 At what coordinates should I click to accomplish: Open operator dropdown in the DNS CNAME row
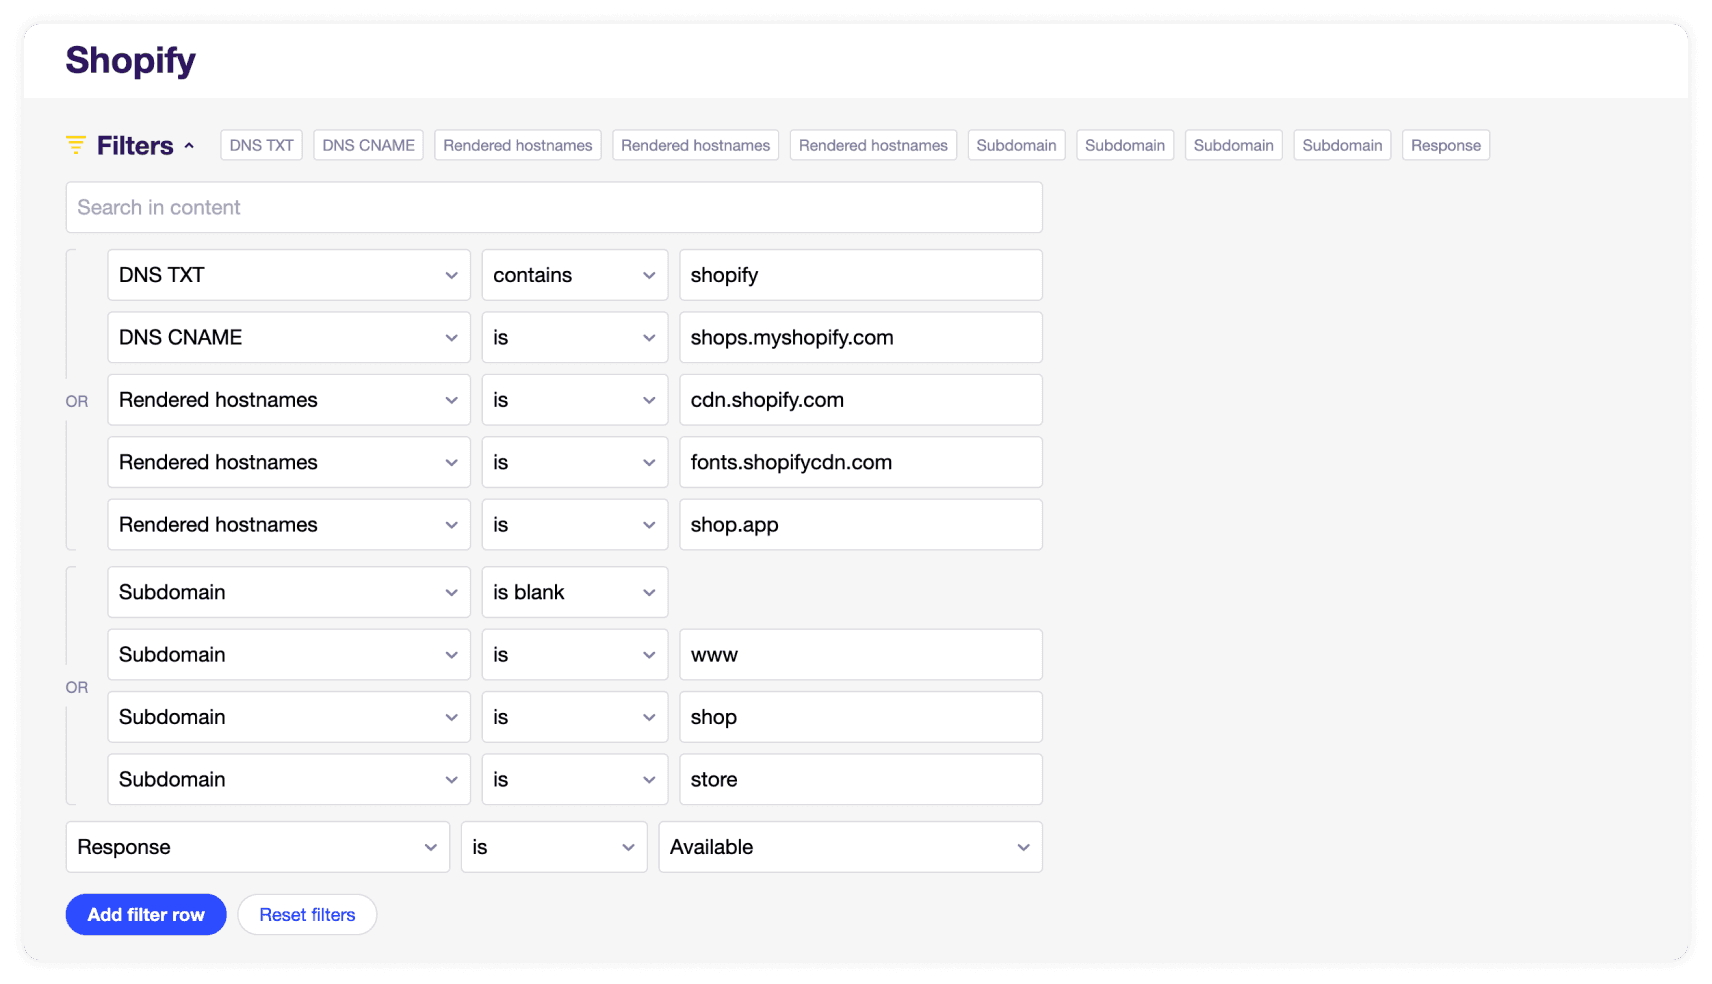pyautogui.click(x=575, y=337)
